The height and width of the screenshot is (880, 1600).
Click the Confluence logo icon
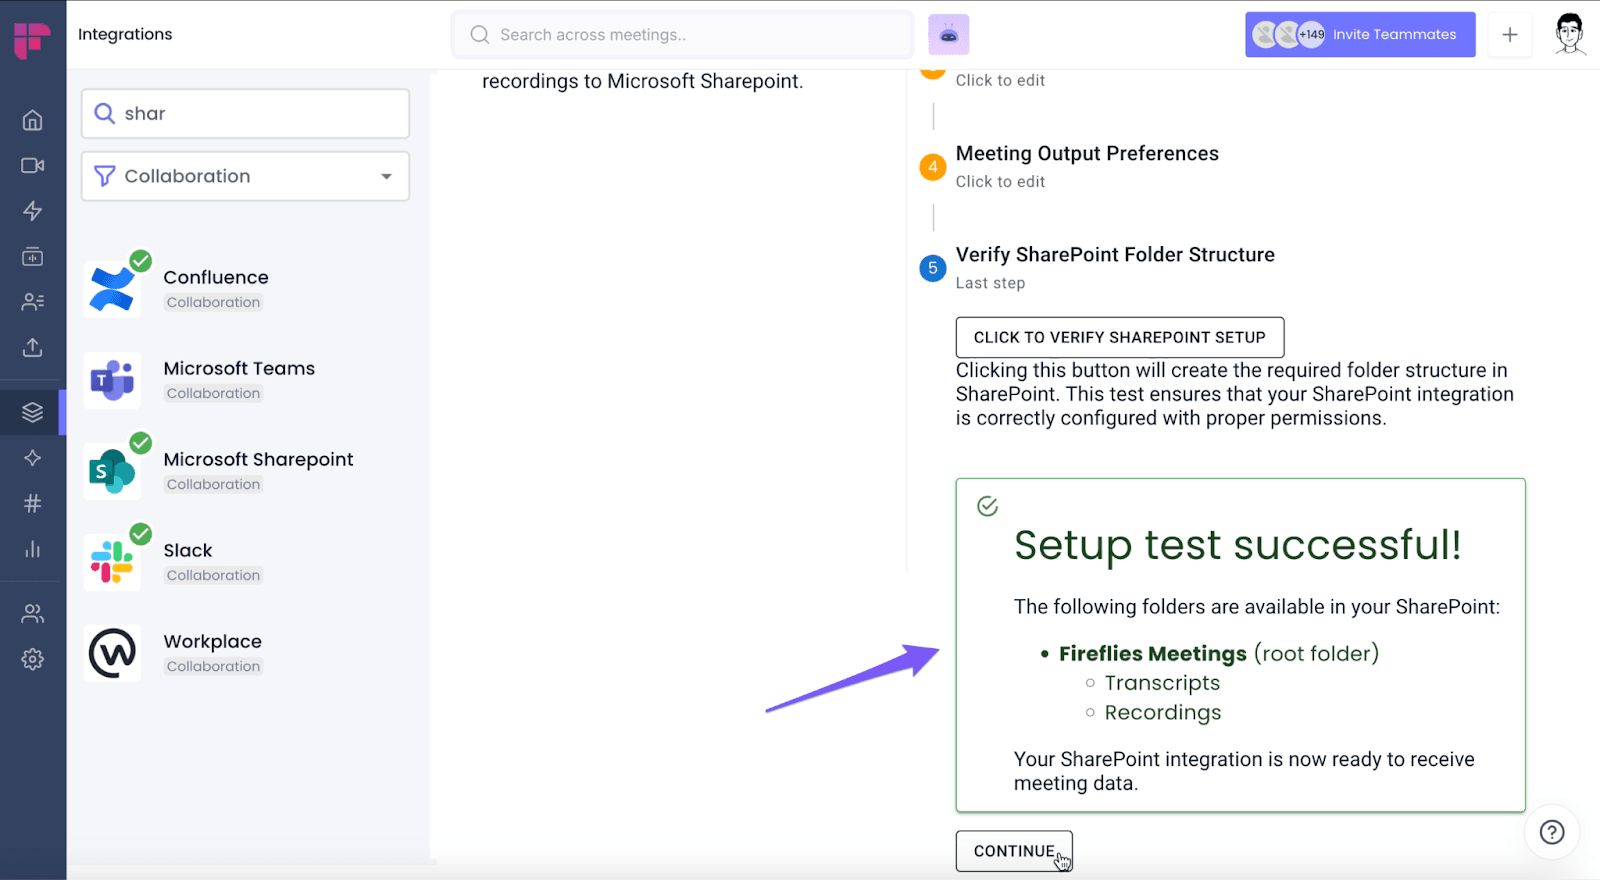[112, 290]
